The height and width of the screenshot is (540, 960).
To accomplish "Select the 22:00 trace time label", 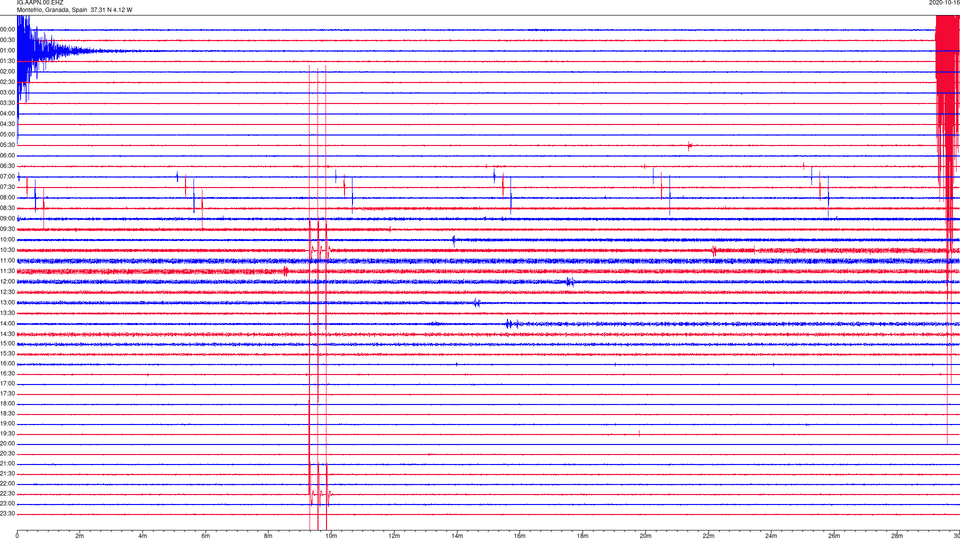I will pos(8,484).
